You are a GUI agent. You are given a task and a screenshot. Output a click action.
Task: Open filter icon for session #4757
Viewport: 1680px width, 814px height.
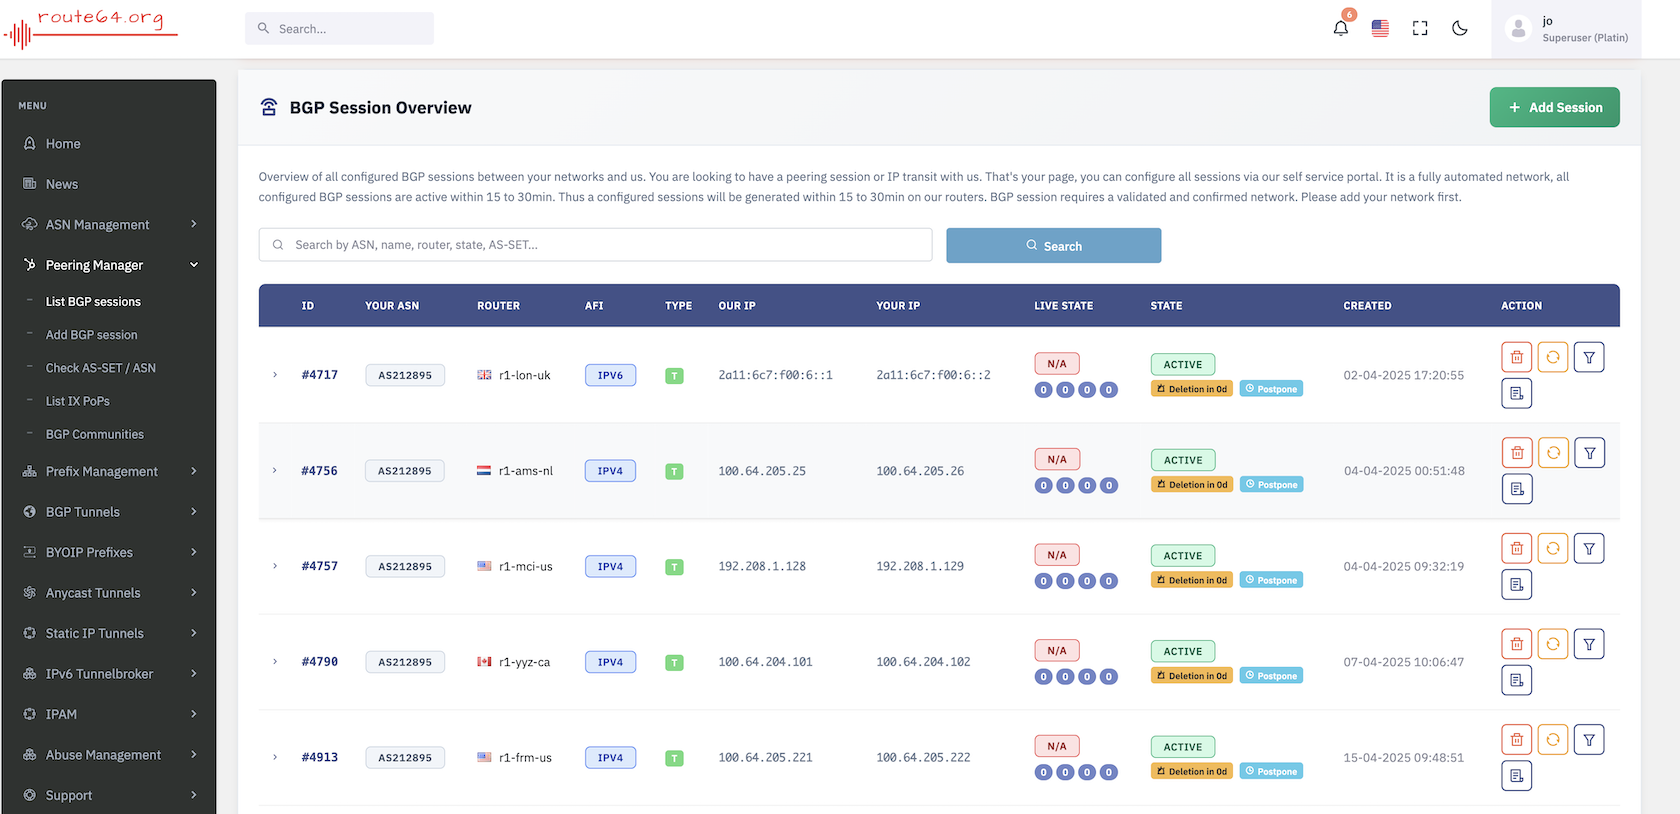click(1589, 548)
